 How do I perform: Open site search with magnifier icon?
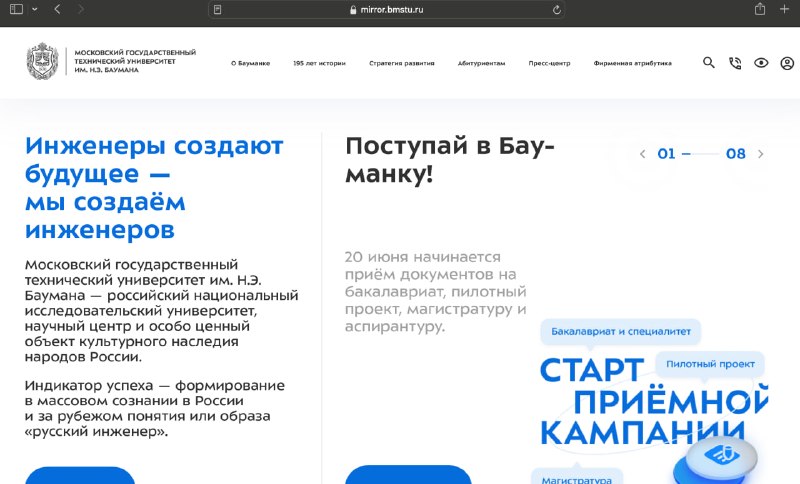click(x=709, y=63)
